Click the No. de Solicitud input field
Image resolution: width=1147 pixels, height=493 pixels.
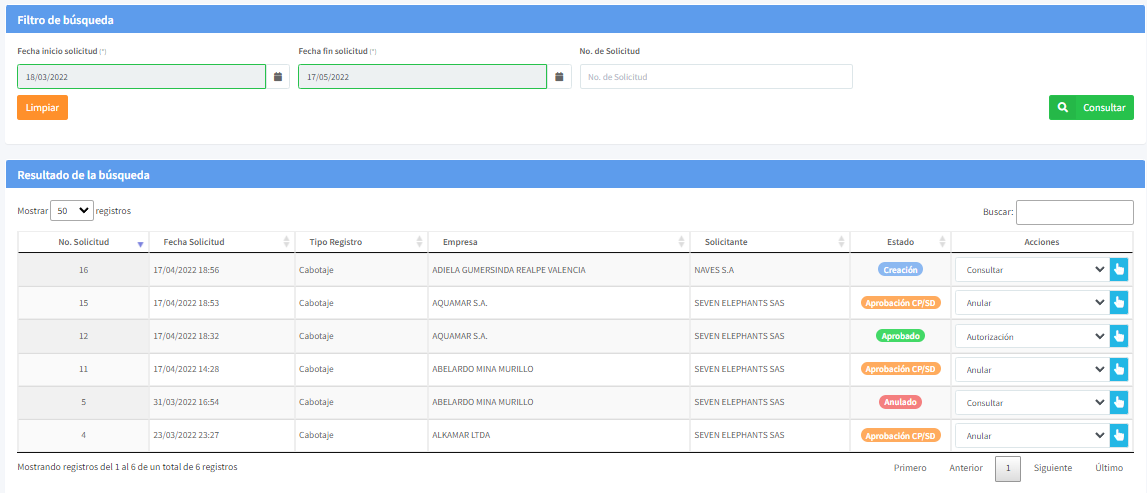coord(716,77)
